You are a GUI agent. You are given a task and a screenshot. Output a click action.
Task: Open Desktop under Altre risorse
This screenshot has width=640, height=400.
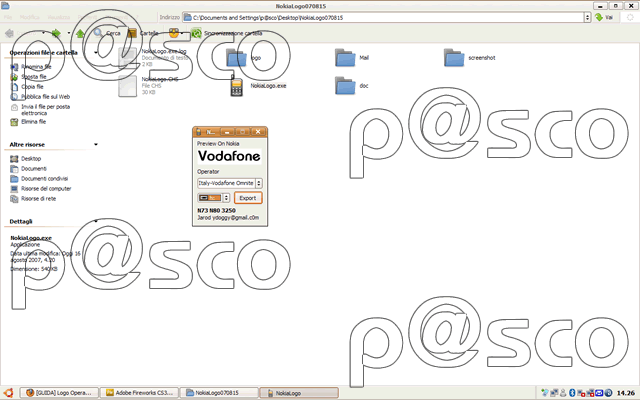[x=26, y=159]
